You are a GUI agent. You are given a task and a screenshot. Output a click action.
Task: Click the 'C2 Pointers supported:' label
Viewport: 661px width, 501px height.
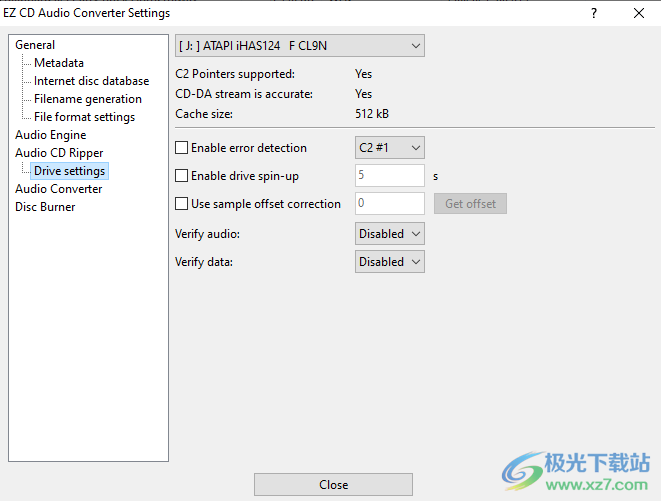[235, 74]
